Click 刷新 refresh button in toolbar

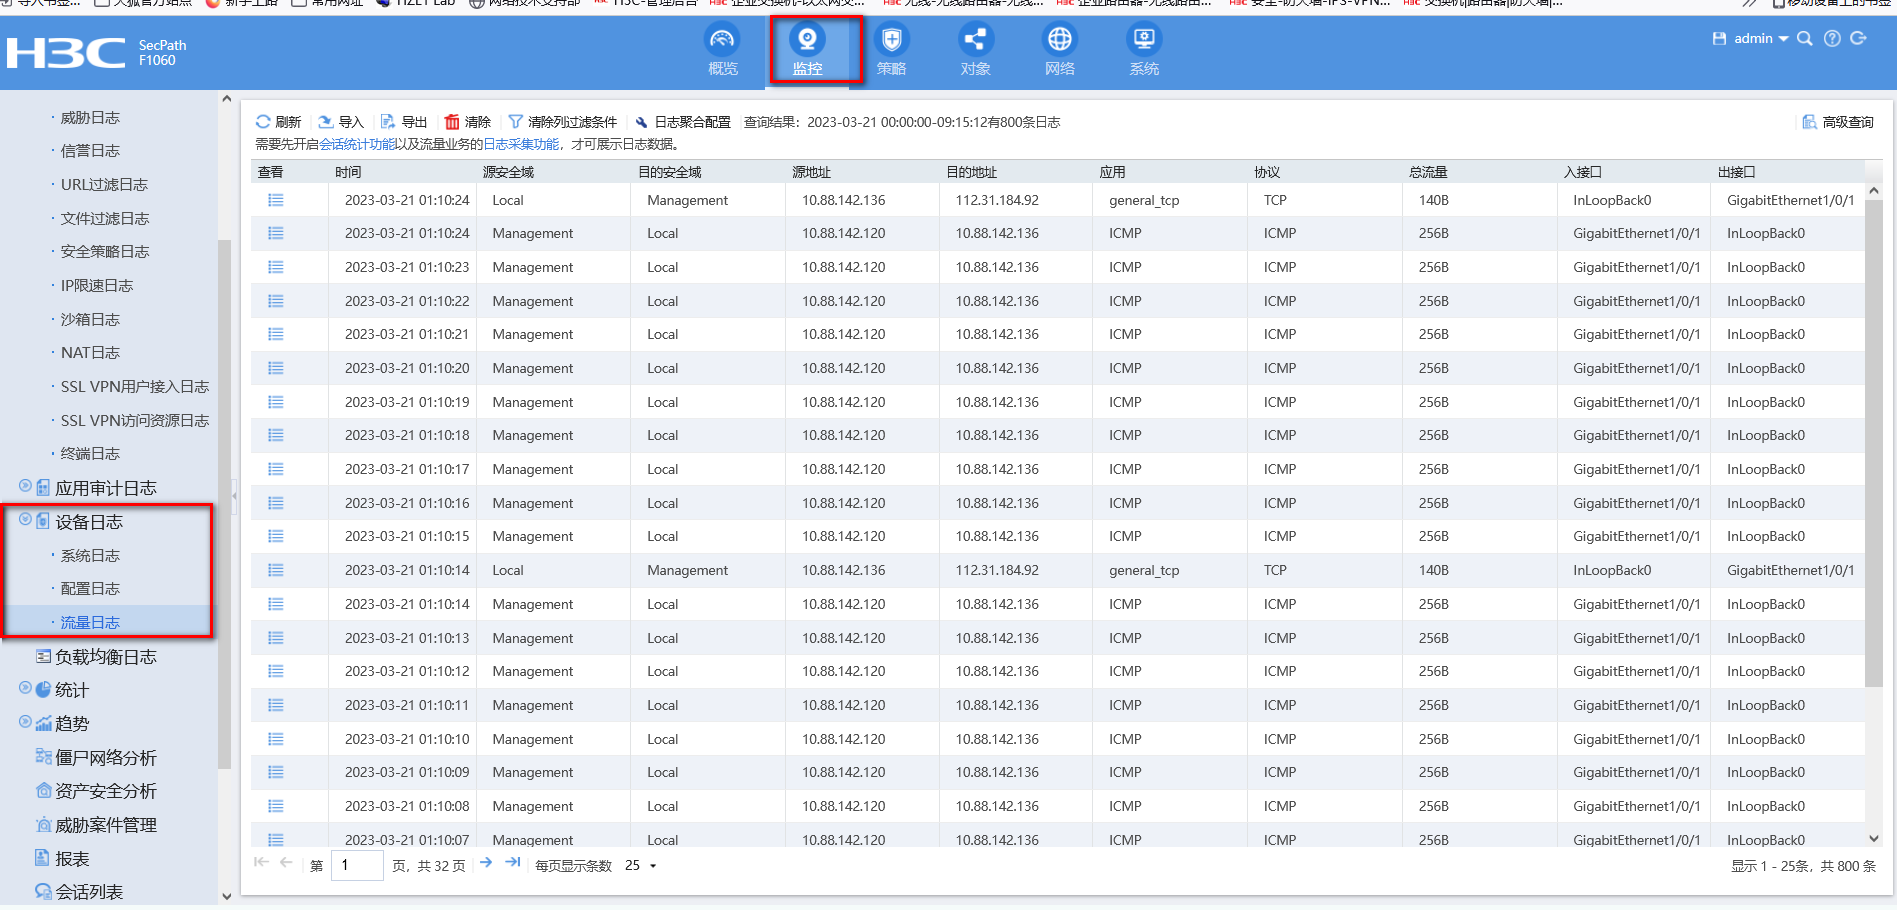coord(279,122)
